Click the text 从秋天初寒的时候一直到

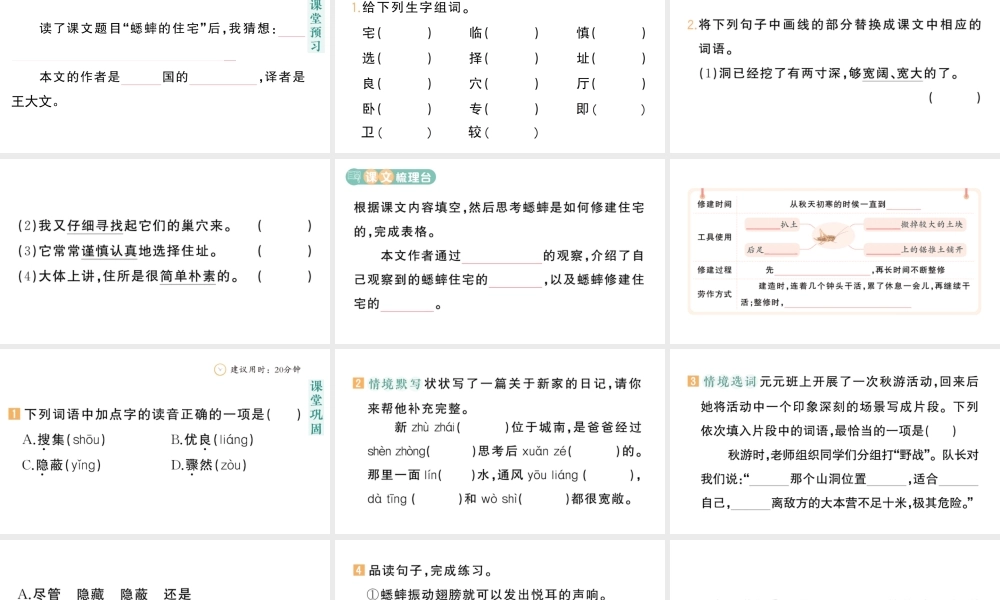[x=837, y=204]
